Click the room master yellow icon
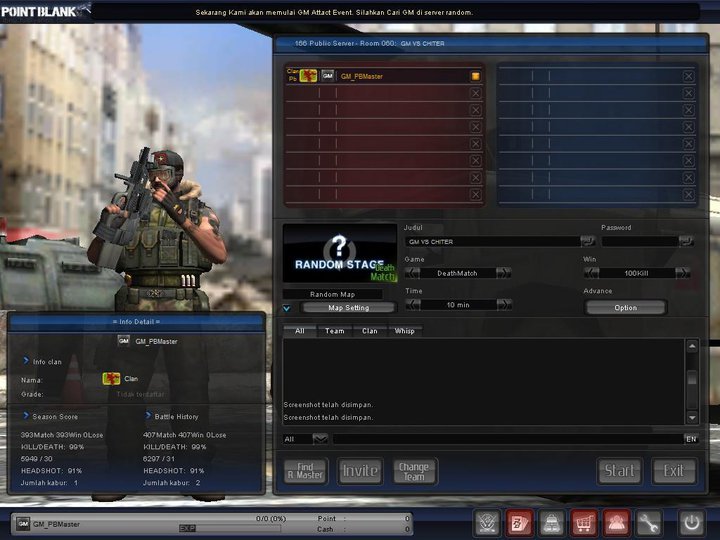The height and width of the screenshot is (540, 720). pyautogui.click(x=476, y=76)
